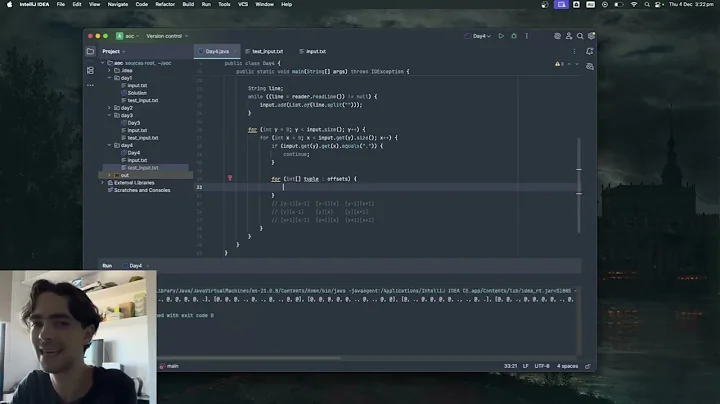Expand the day2 folder
Screen dimensions: 720x404
point(109,108)
